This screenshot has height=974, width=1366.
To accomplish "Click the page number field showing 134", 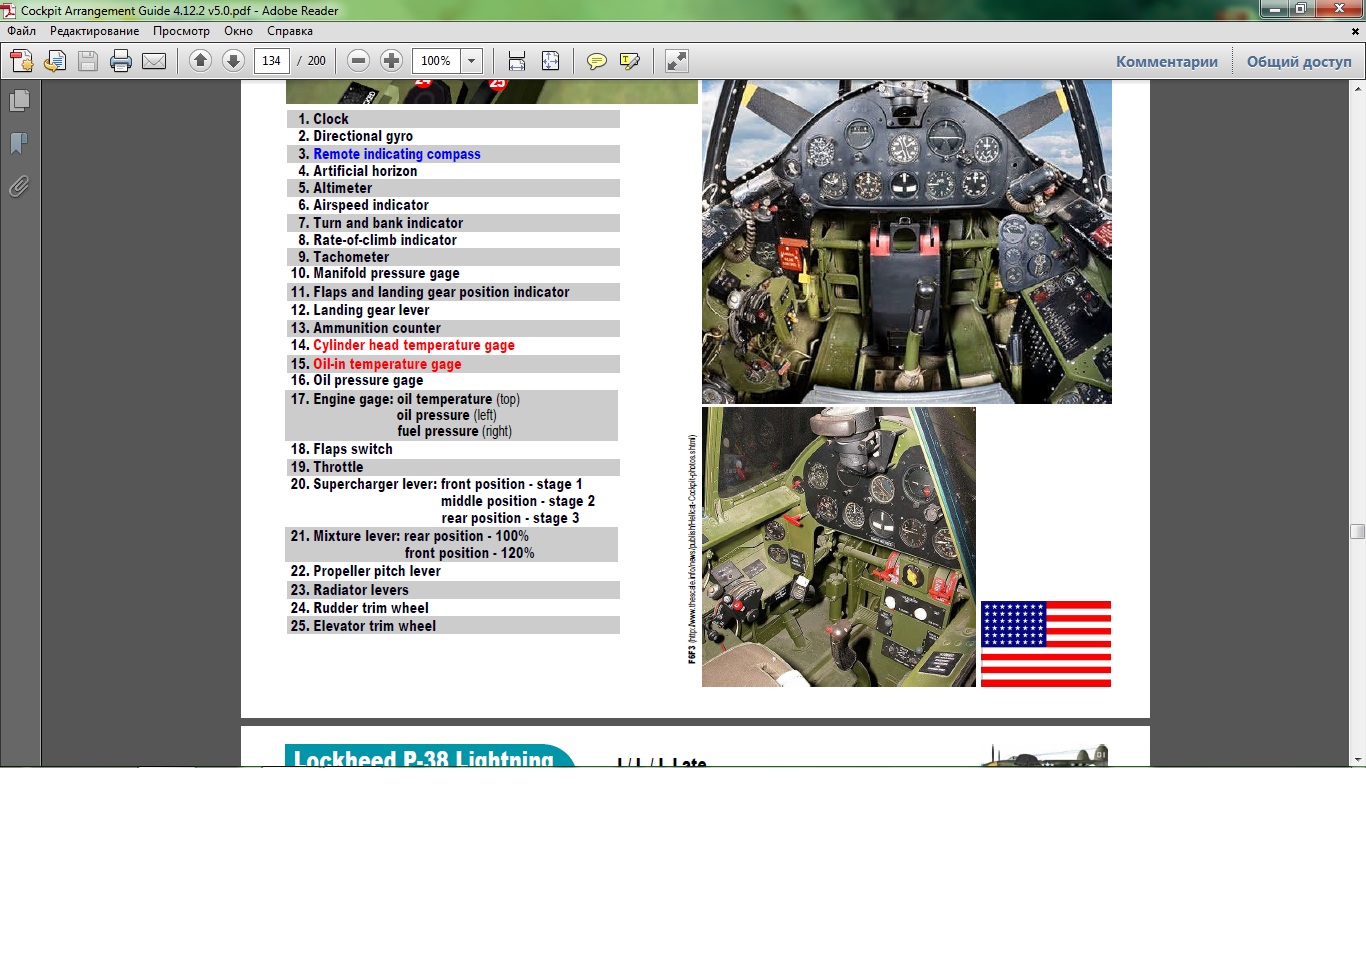I will point(272,61).
